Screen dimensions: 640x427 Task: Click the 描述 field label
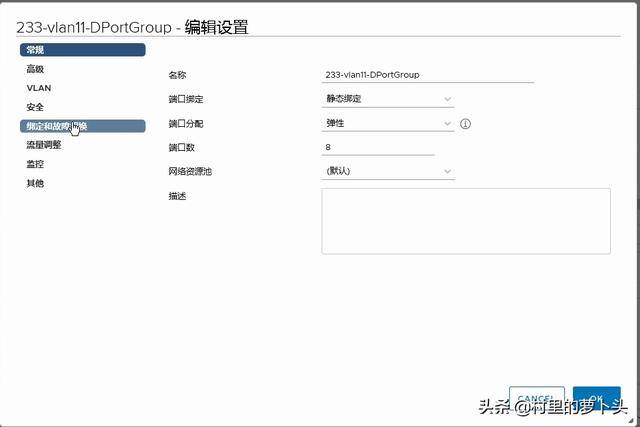pos(178,195)
